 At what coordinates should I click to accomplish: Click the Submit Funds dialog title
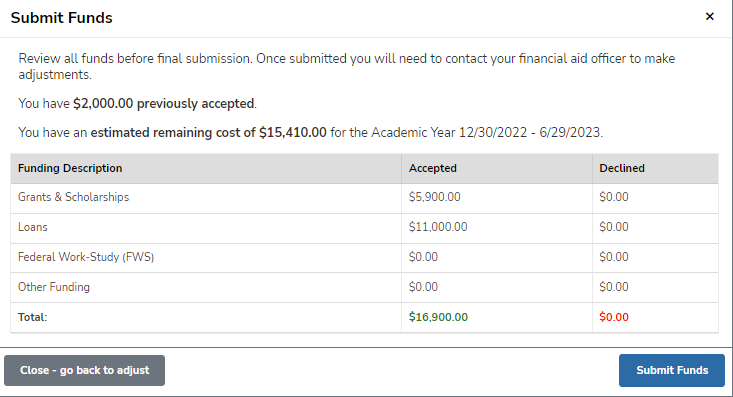click(62, 18)
